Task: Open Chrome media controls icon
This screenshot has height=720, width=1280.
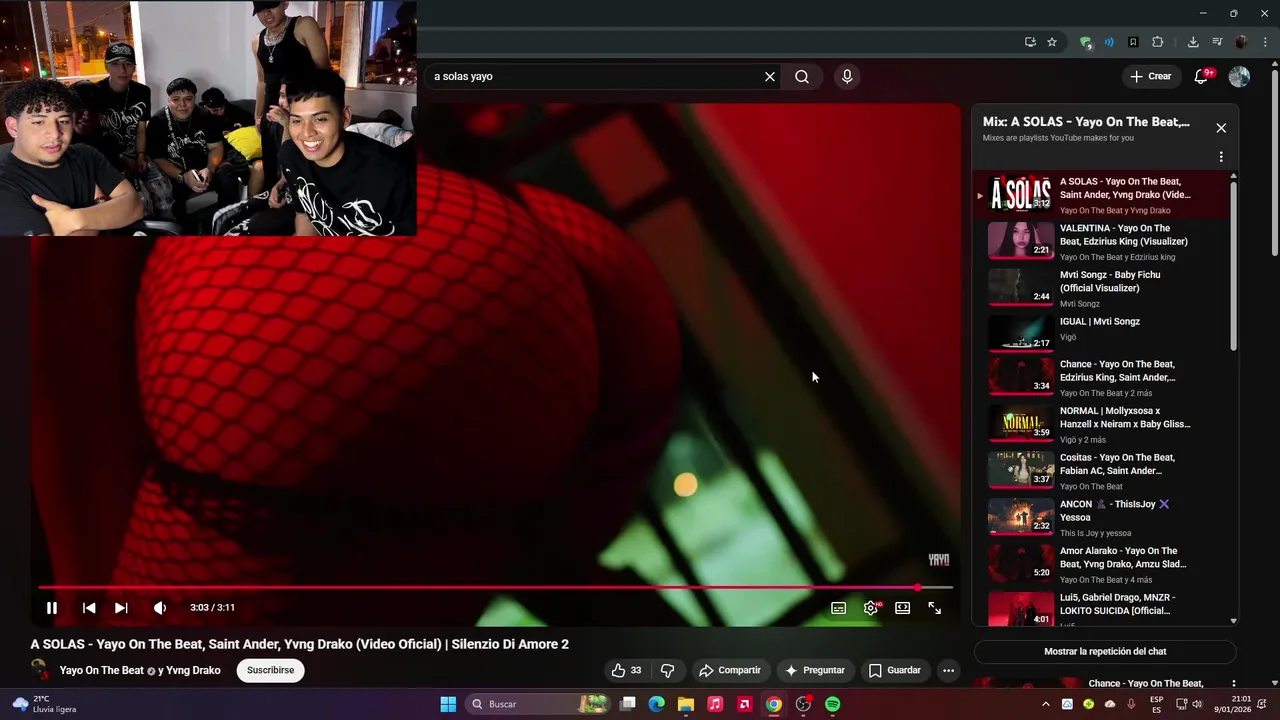Action: (x=1217, y=42)
